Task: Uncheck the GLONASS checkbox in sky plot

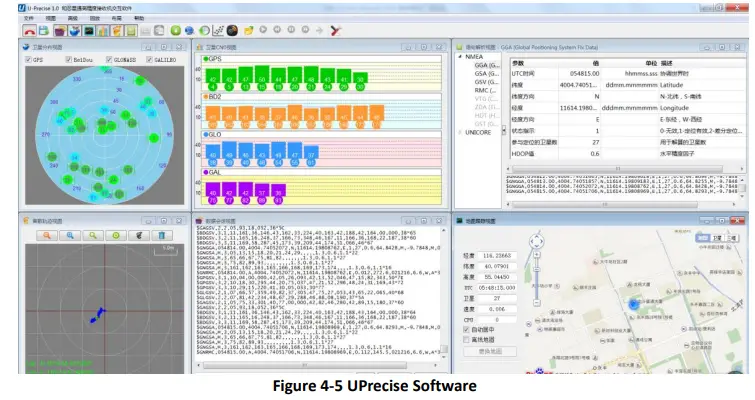Action: [x=109, y=60]
